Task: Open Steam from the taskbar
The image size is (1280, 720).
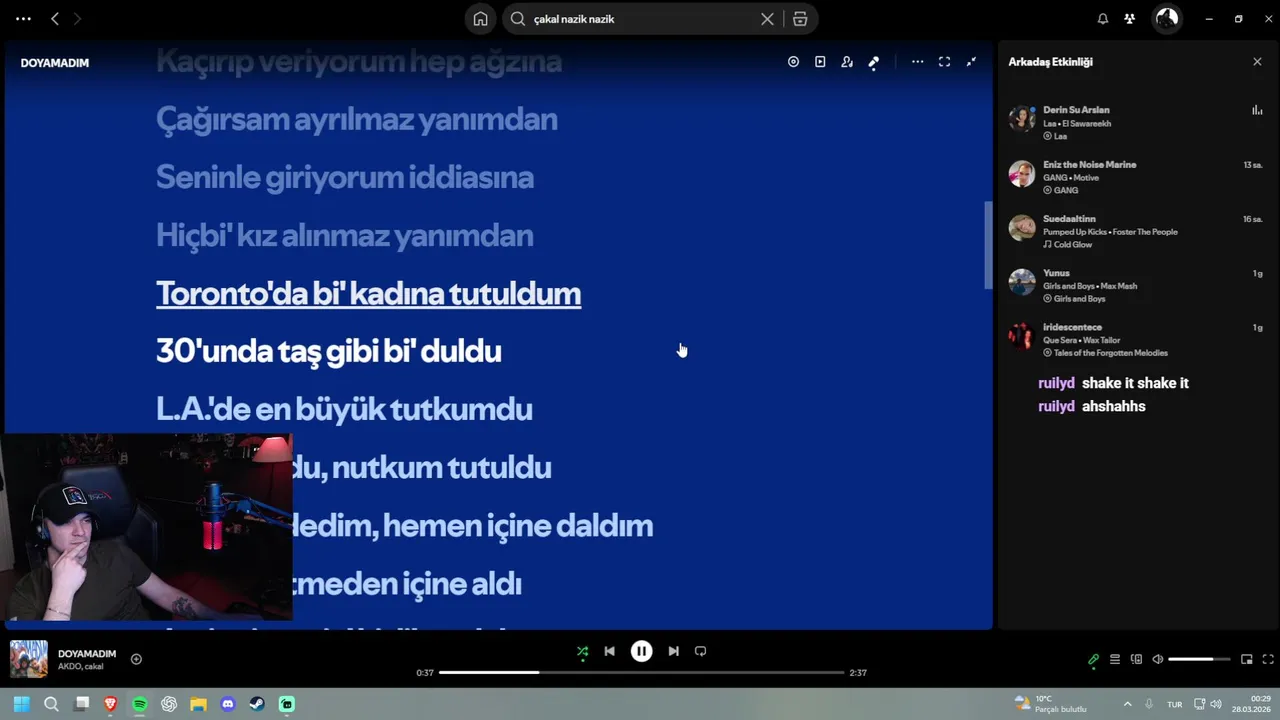Action: (257, 704)
